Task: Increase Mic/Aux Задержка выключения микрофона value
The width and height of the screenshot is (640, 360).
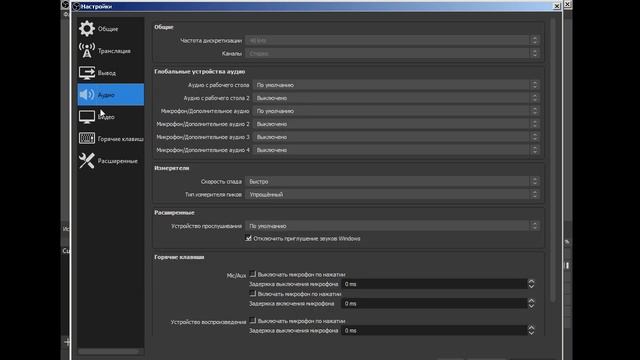Action: (x=531, y=281)
